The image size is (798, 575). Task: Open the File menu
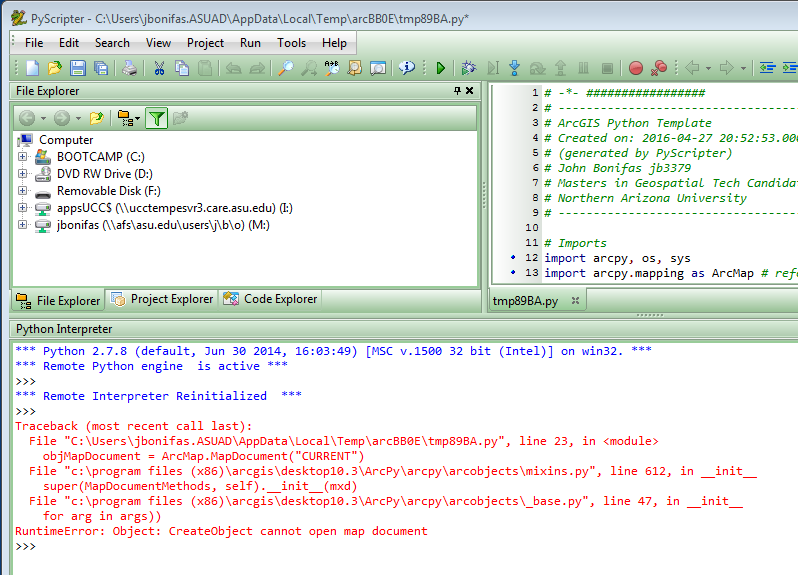click(x=34, y=43)
